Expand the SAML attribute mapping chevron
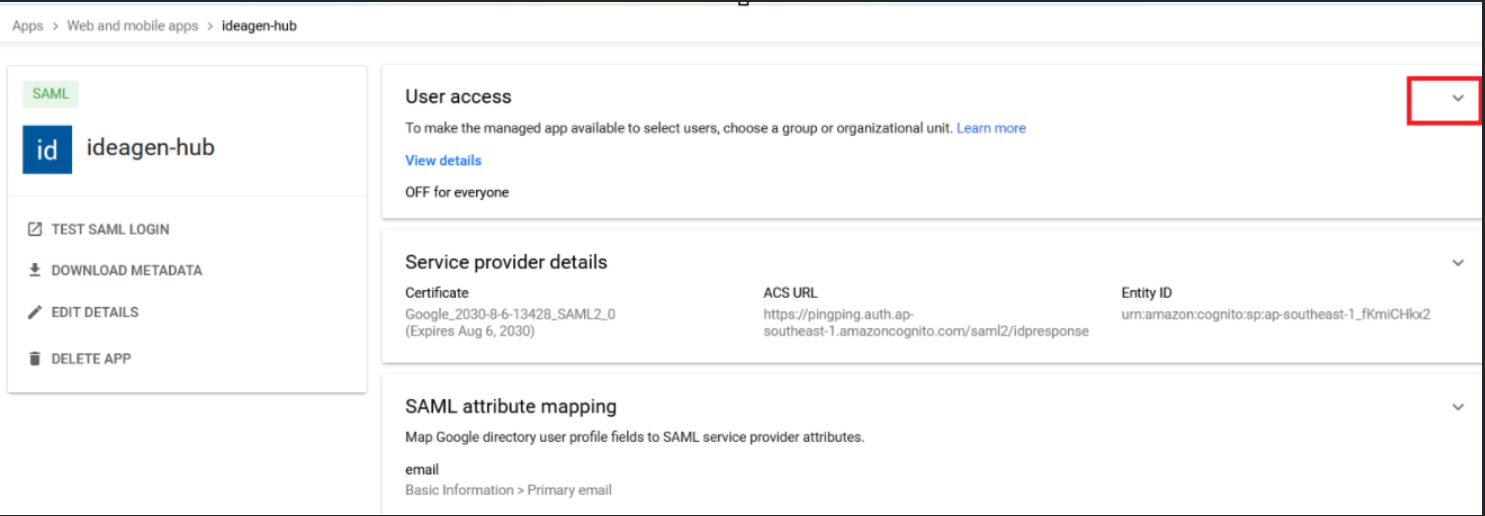Viewport: 1485px width, 516px height. click(1457, 407)
